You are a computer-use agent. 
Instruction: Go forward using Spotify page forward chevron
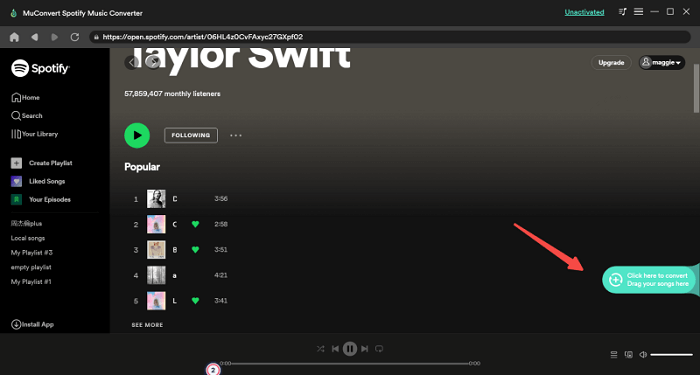153,62
